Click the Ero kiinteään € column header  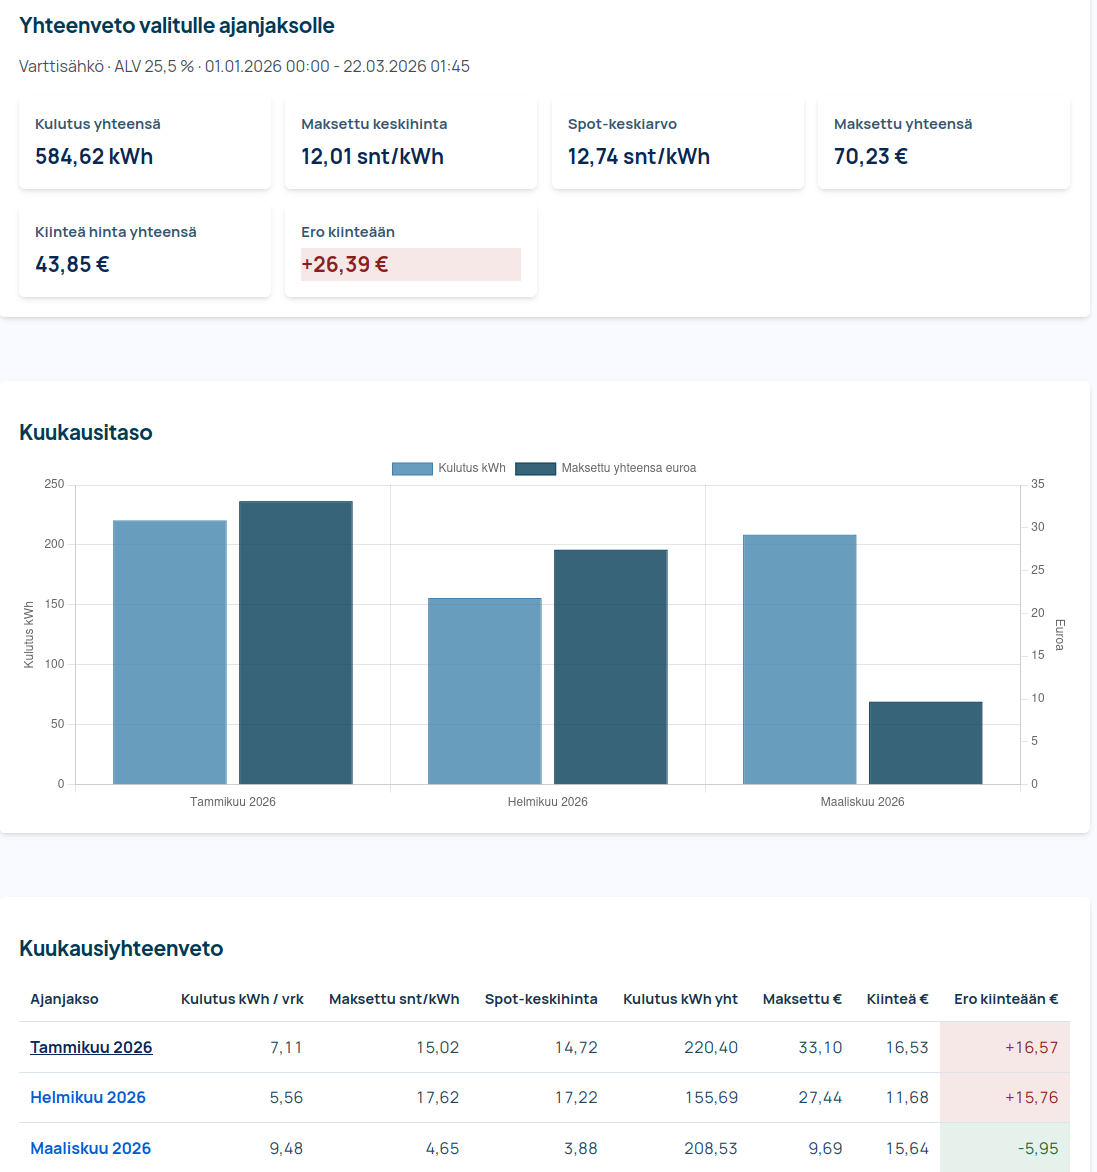(1005, 999)
